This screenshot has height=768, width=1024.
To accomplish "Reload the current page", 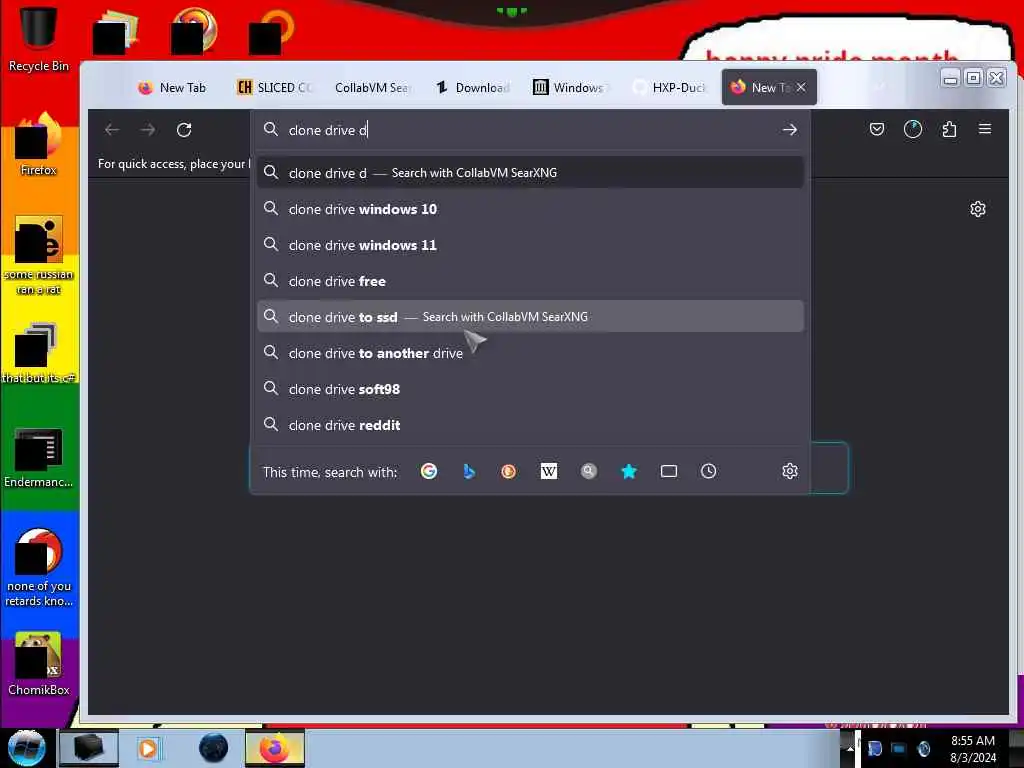I will pyautogui.click(x=184, y=129).
